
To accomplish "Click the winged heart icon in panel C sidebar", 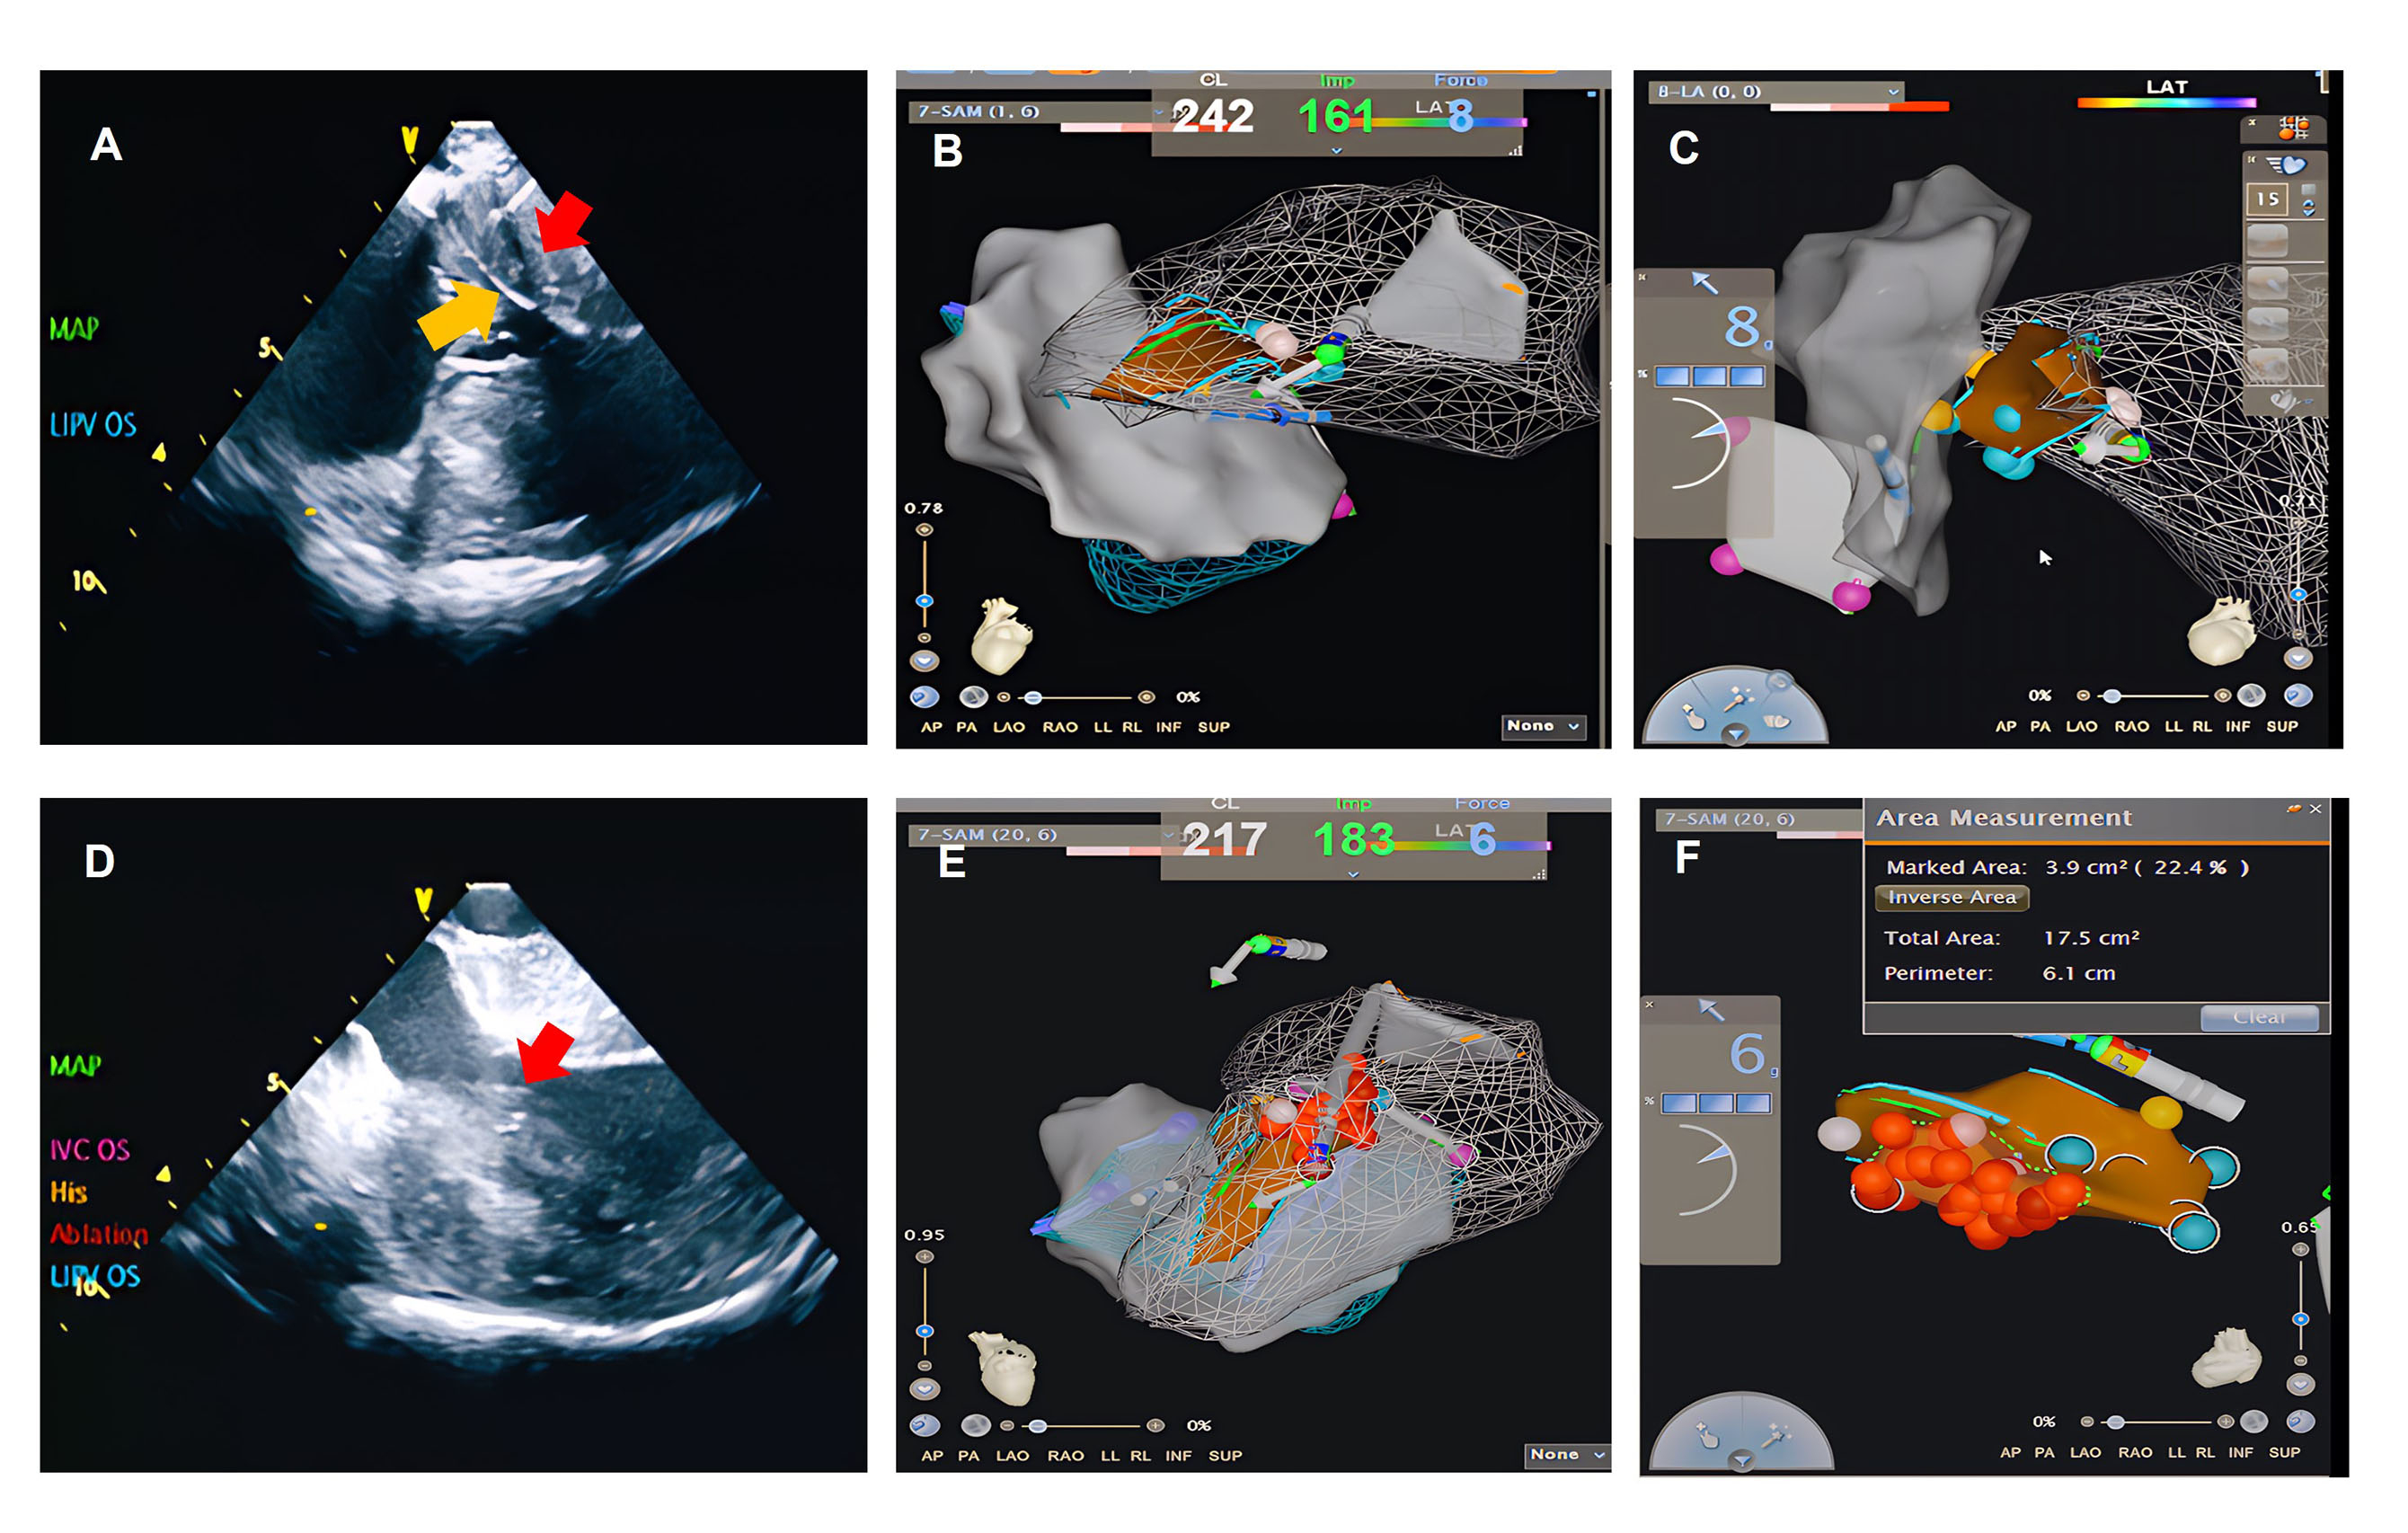I will click(2286, 164).
